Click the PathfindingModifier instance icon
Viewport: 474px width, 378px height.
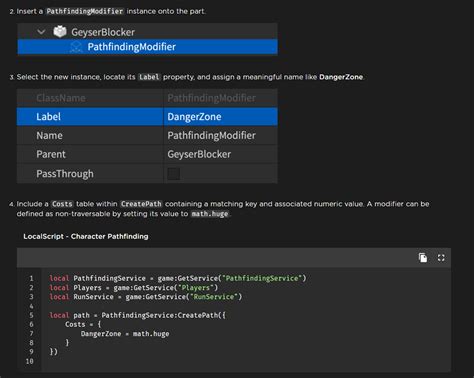point(76,47)
